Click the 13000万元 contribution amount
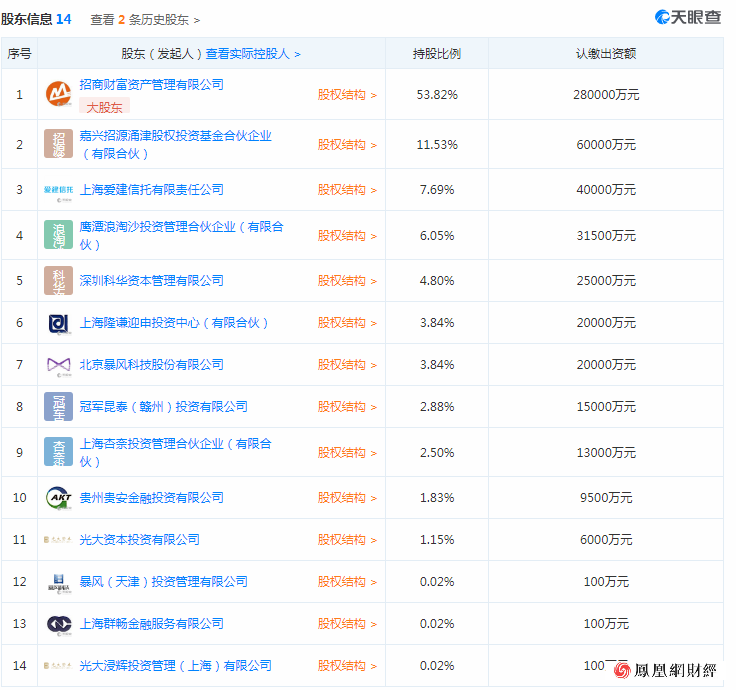Image resolution: width=736 pixels, height=690 pixels. tap(606, 452)
